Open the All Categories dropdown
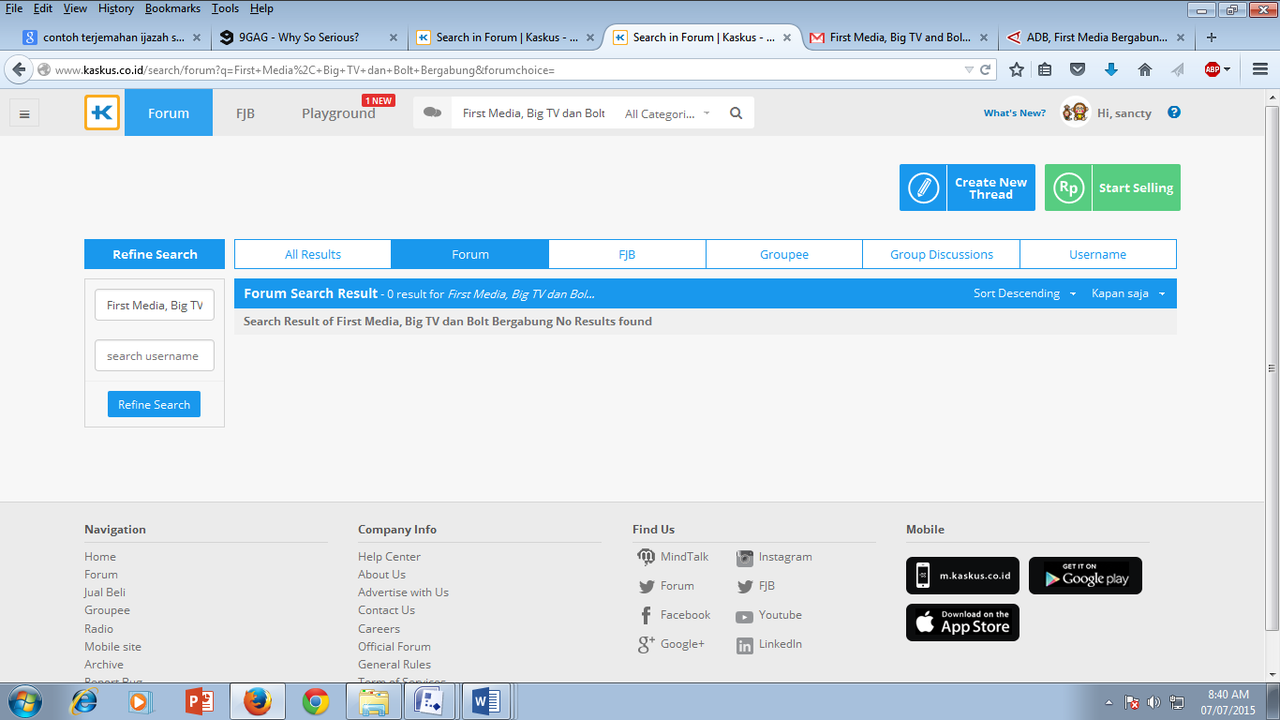Screen dimensions: 1280x720 [x=667, y=113]
